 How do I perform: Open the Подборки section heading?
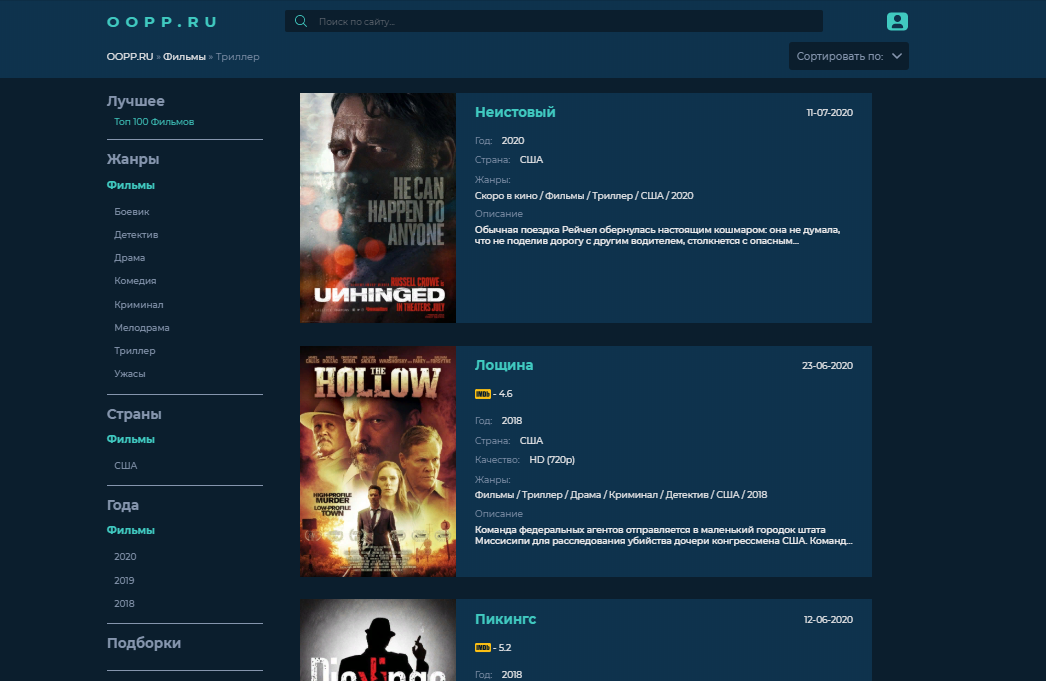[x=144, y=643]
